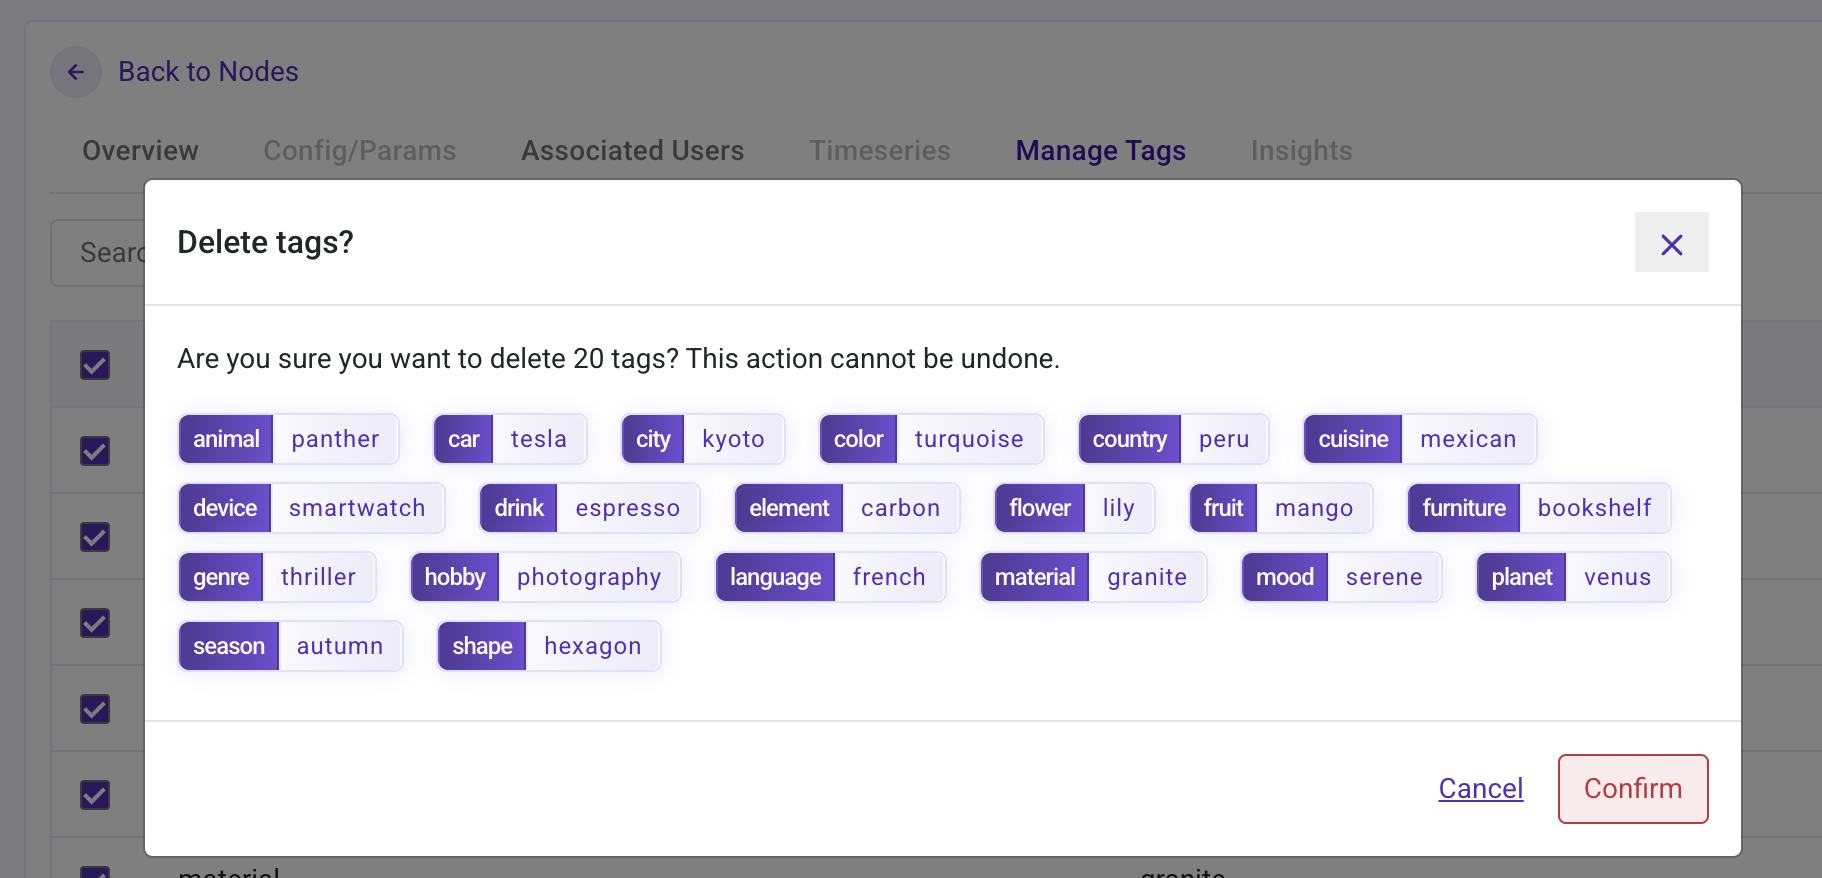
Task: Click the back arrow icon
Action: pos(76,72)
